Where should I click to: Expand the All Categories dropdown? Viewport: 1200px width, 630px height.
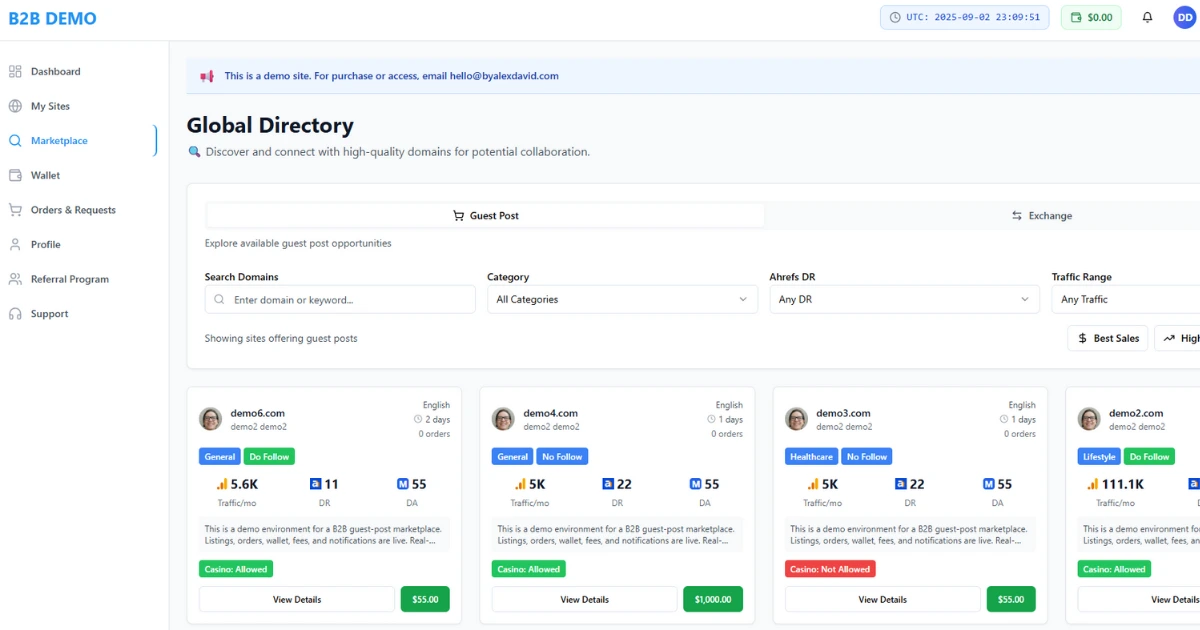[x=622, y=299]
